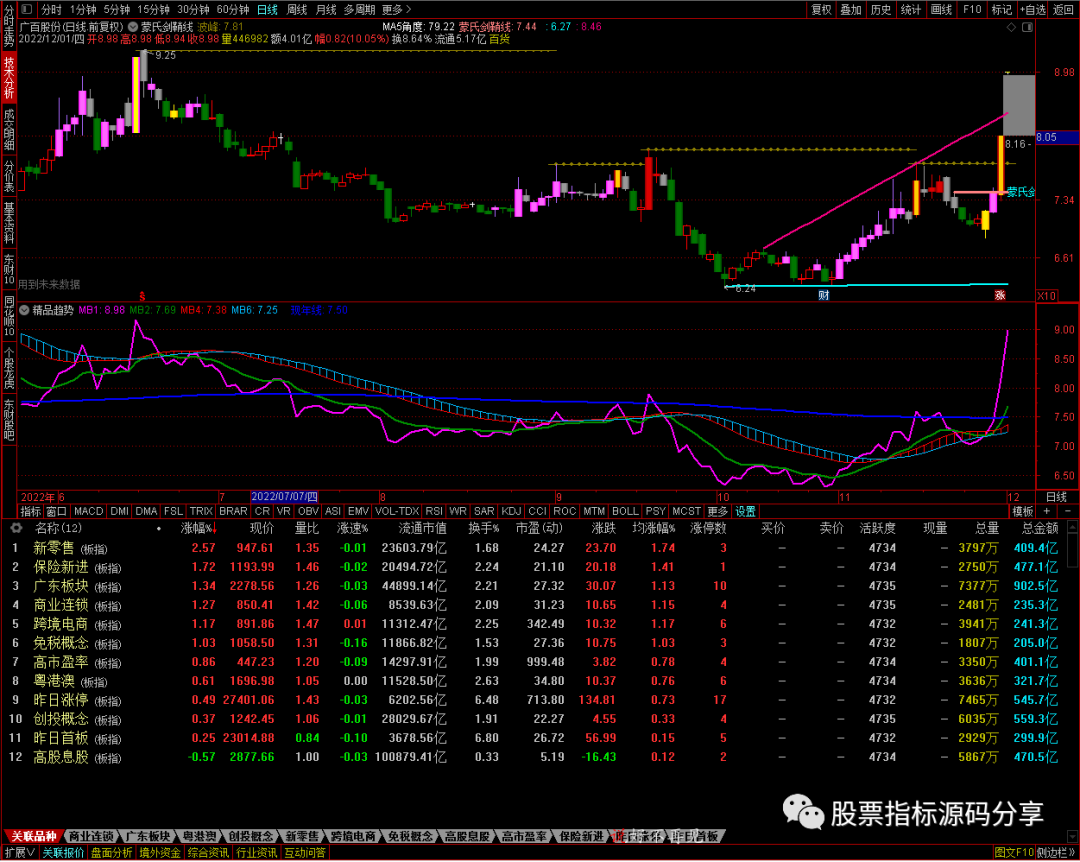Viewport: 1080px width, 862px height.
Task: Expand the 更多 periods menu at the top
Action: [x=396, y=10]
